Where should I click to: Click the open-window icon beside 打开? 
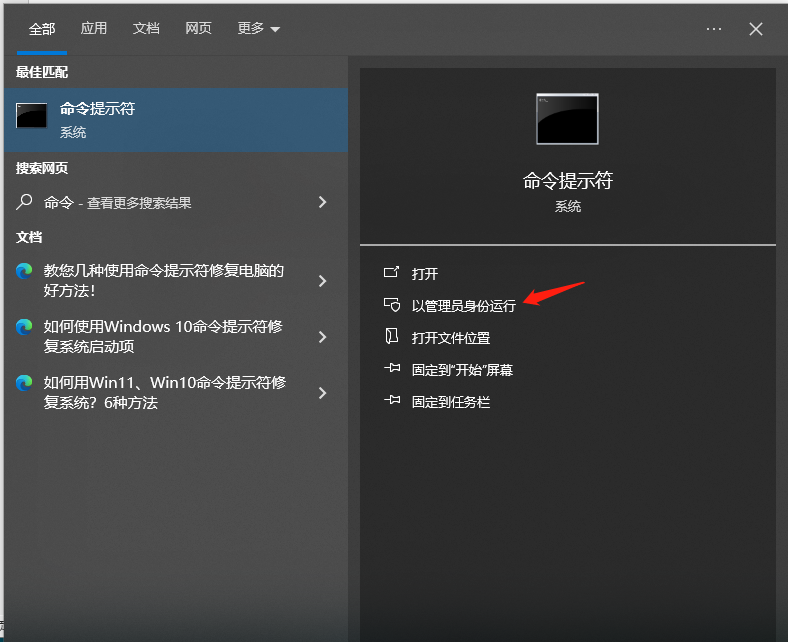[391, 272]
